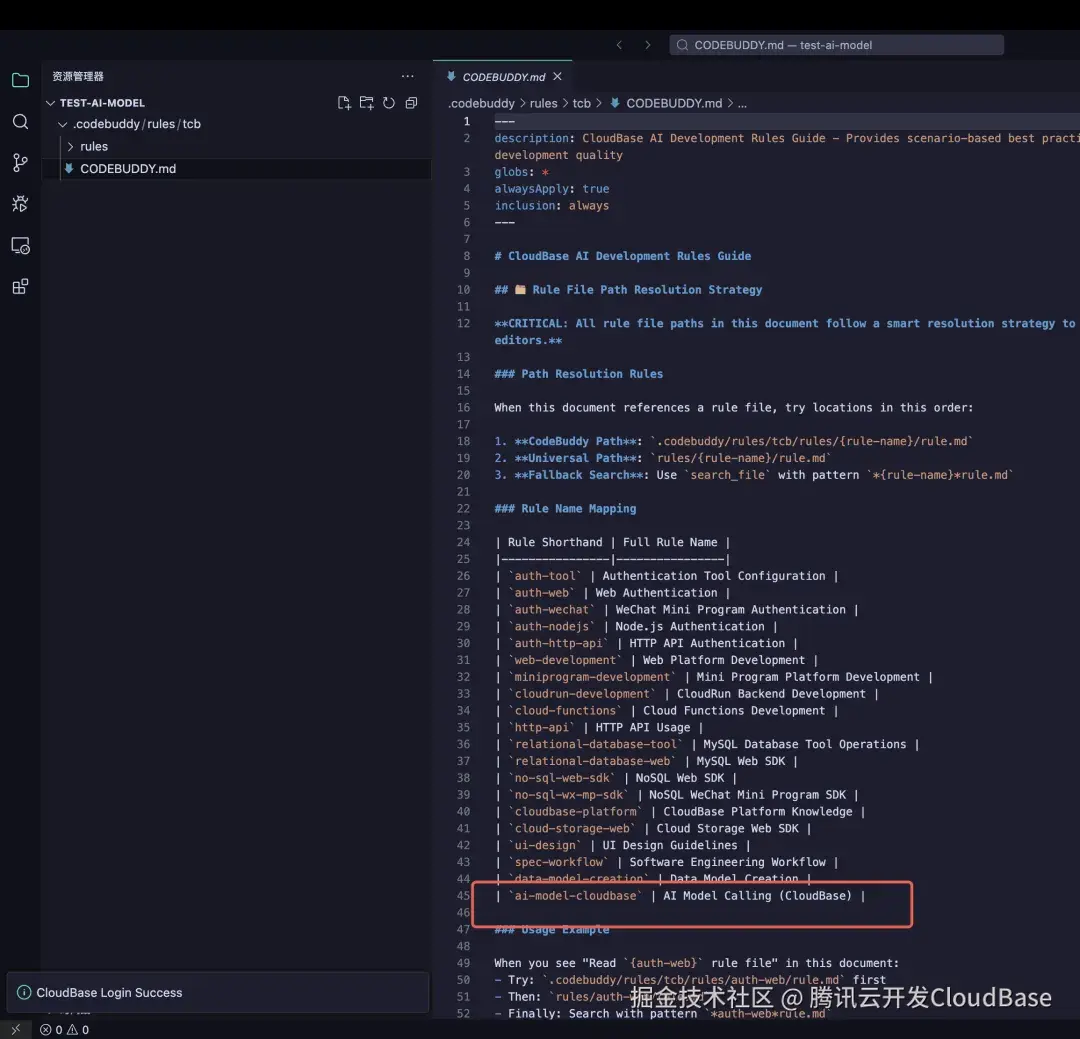This screenshot has width=1080, height=1039.
Task: Open problems panel from errors and warnings count
Action: click(64, 1029)
